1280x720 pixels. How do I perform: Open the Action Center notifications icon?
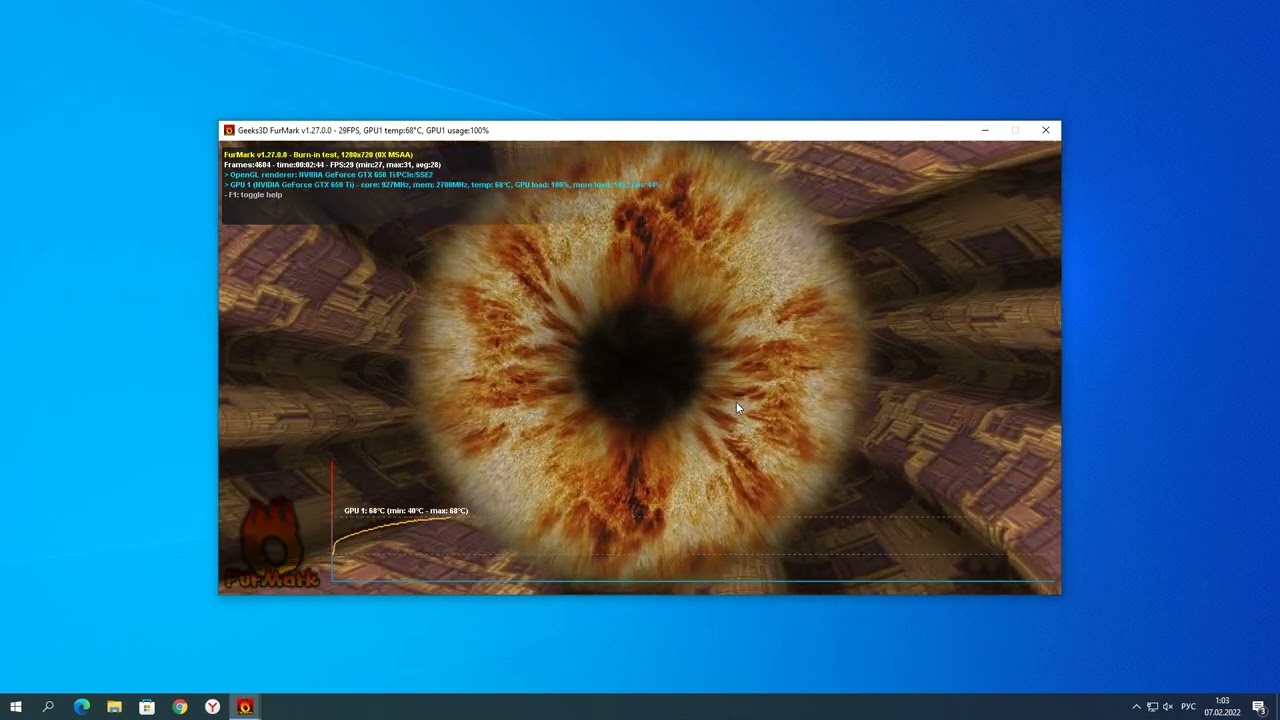click(x=1260, y=707)
